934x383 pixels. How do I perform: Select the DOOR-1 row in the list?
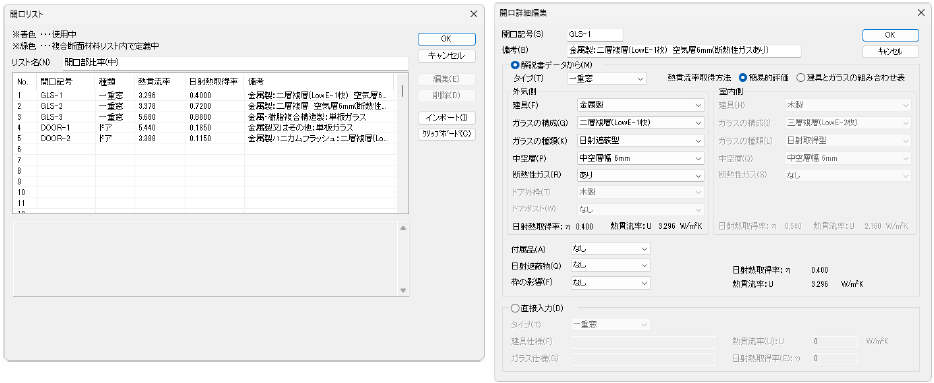click(x=203, y=127)
